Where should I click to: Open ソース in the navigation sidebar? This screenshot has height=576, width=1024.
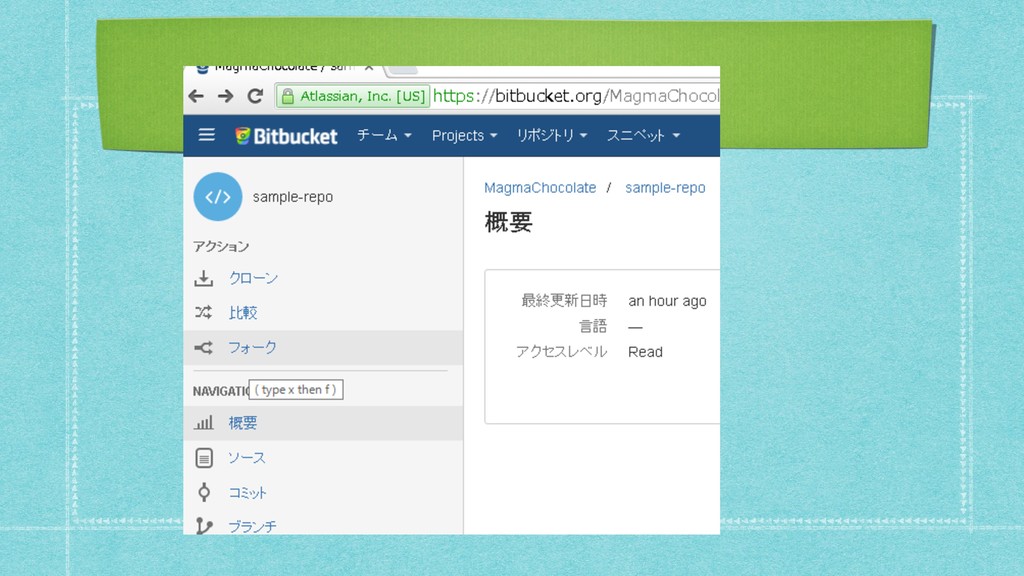click(x=247, y=458)
